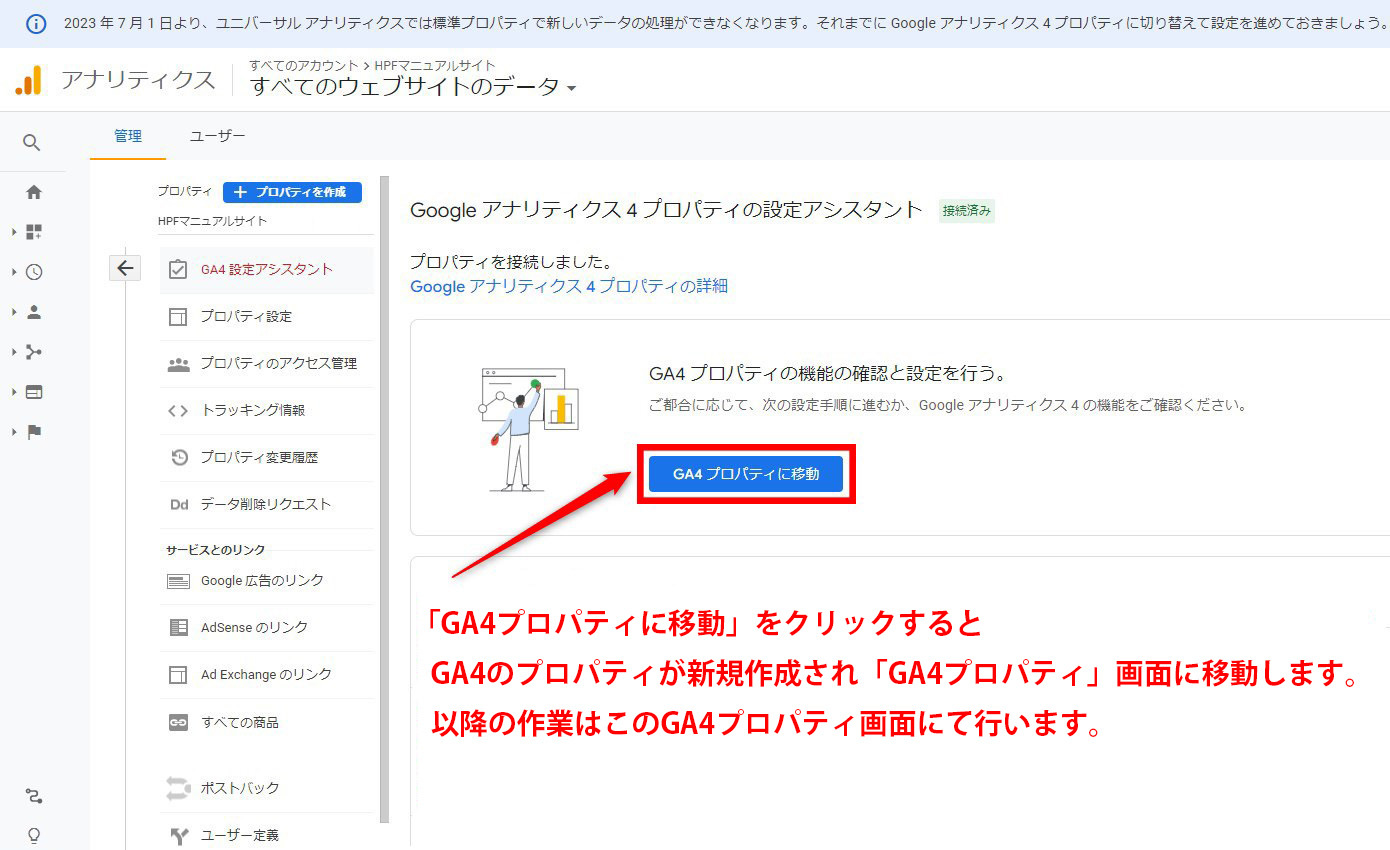The width and height of the screenshot is (1390, 850).
Task: Click the ユーザー定義 fork icon
Action: coord(179,835)
